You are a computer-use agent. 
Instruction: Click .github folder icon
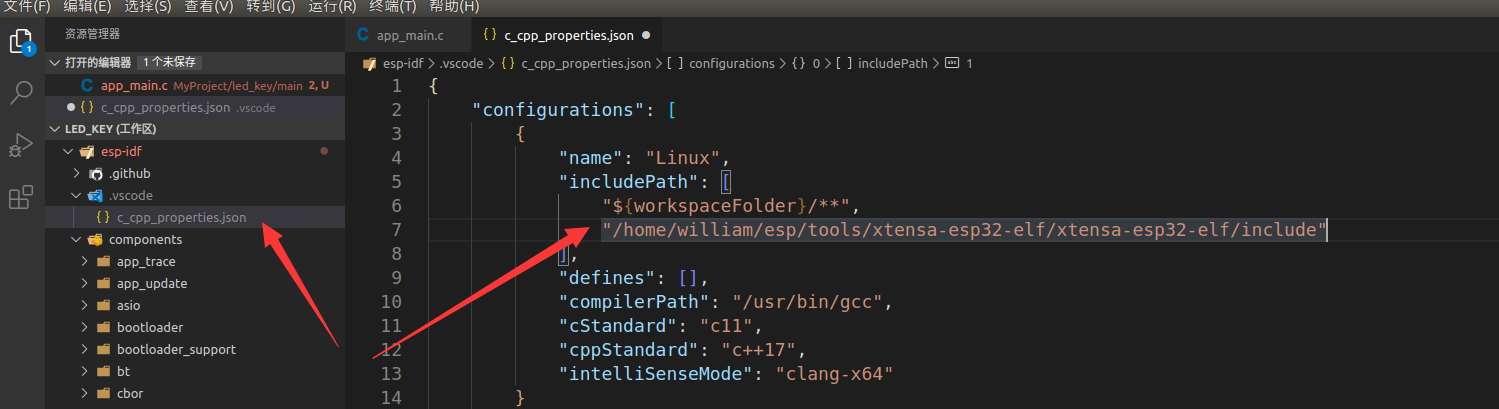pyautogui.click(x=96, y=174)
